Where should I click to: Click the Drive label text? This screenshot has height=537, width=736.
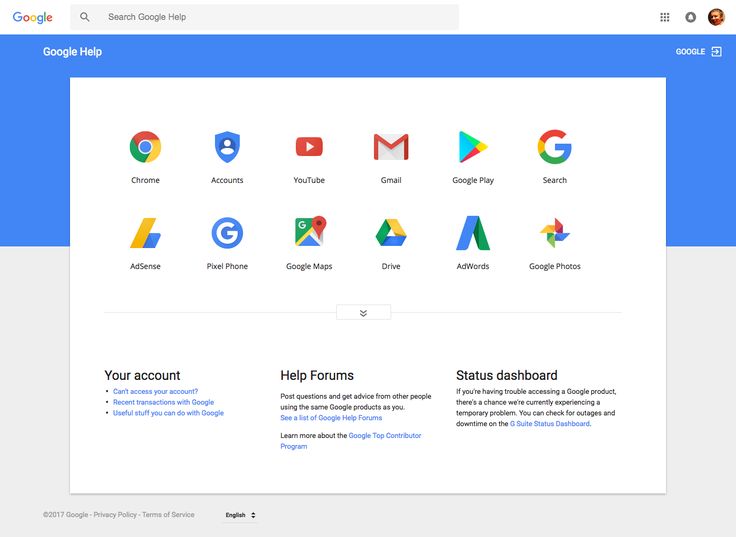click(391, 266)
